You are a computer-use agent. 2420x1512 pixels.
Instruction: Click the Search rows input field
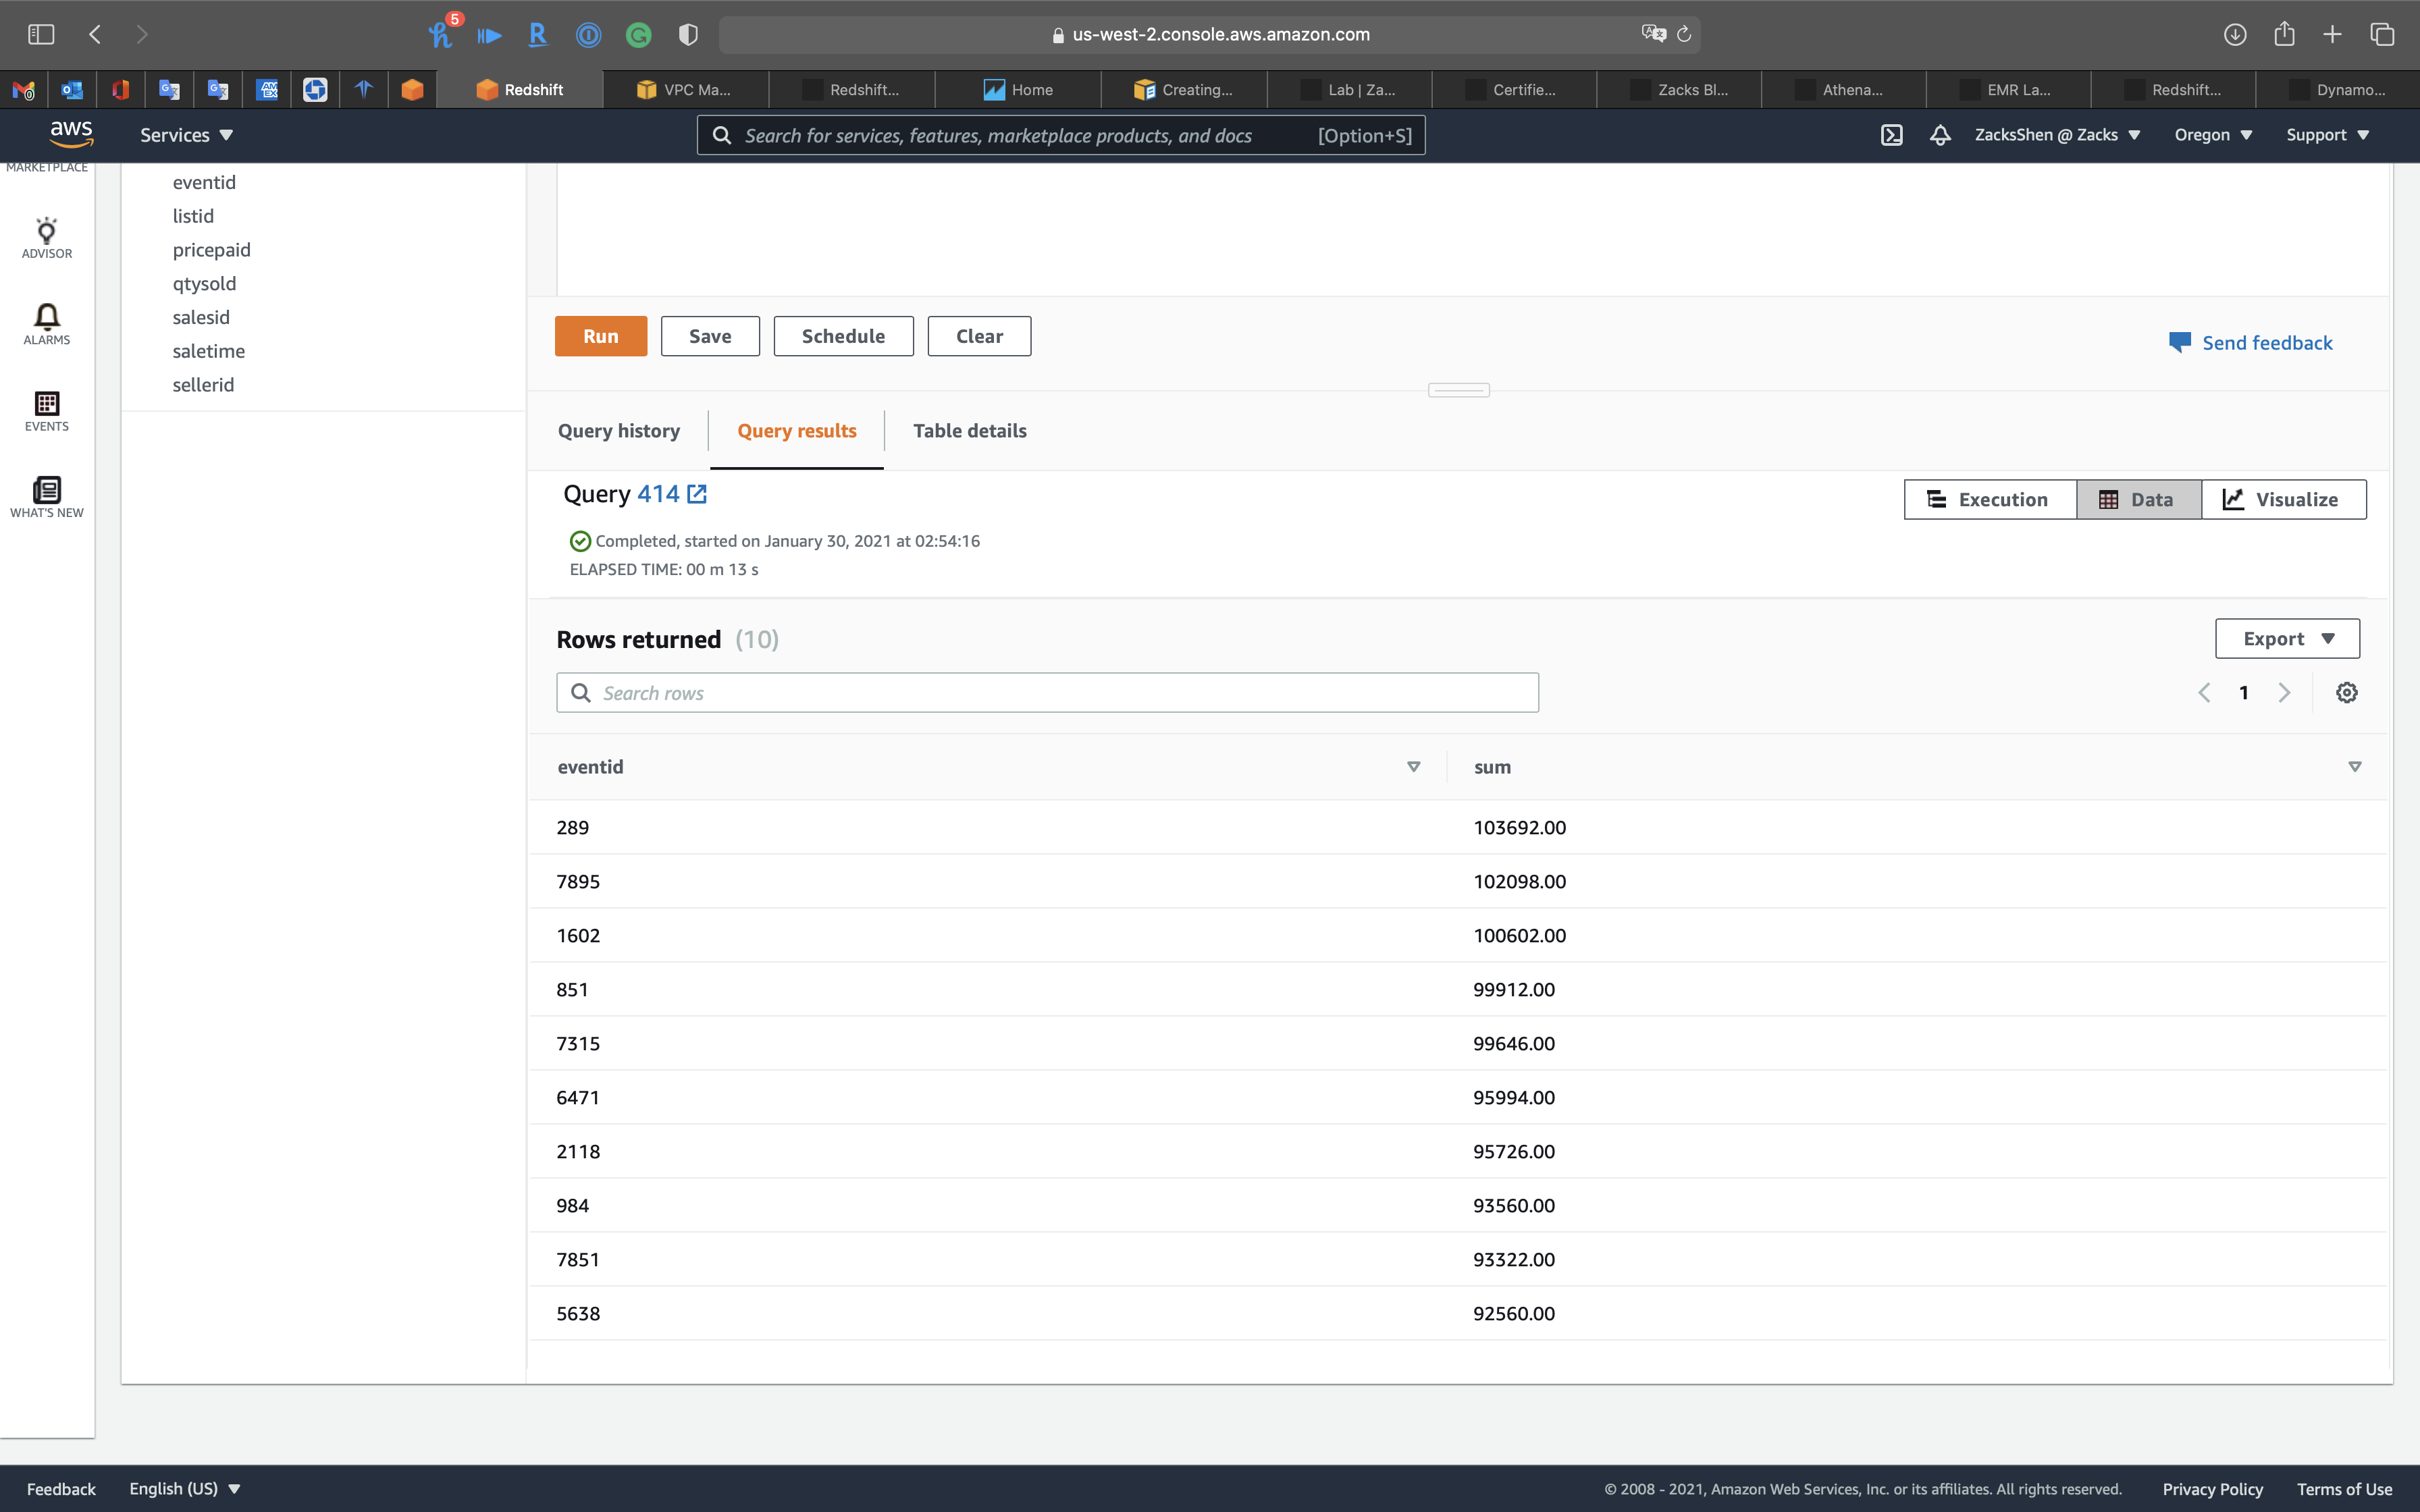point(1047,693)
